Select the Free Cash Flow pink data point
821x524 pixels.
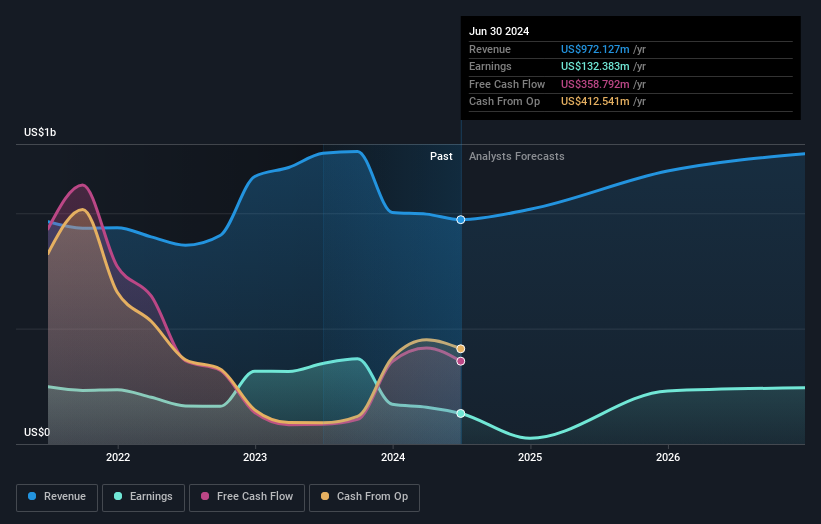click(x=461, y=361)
